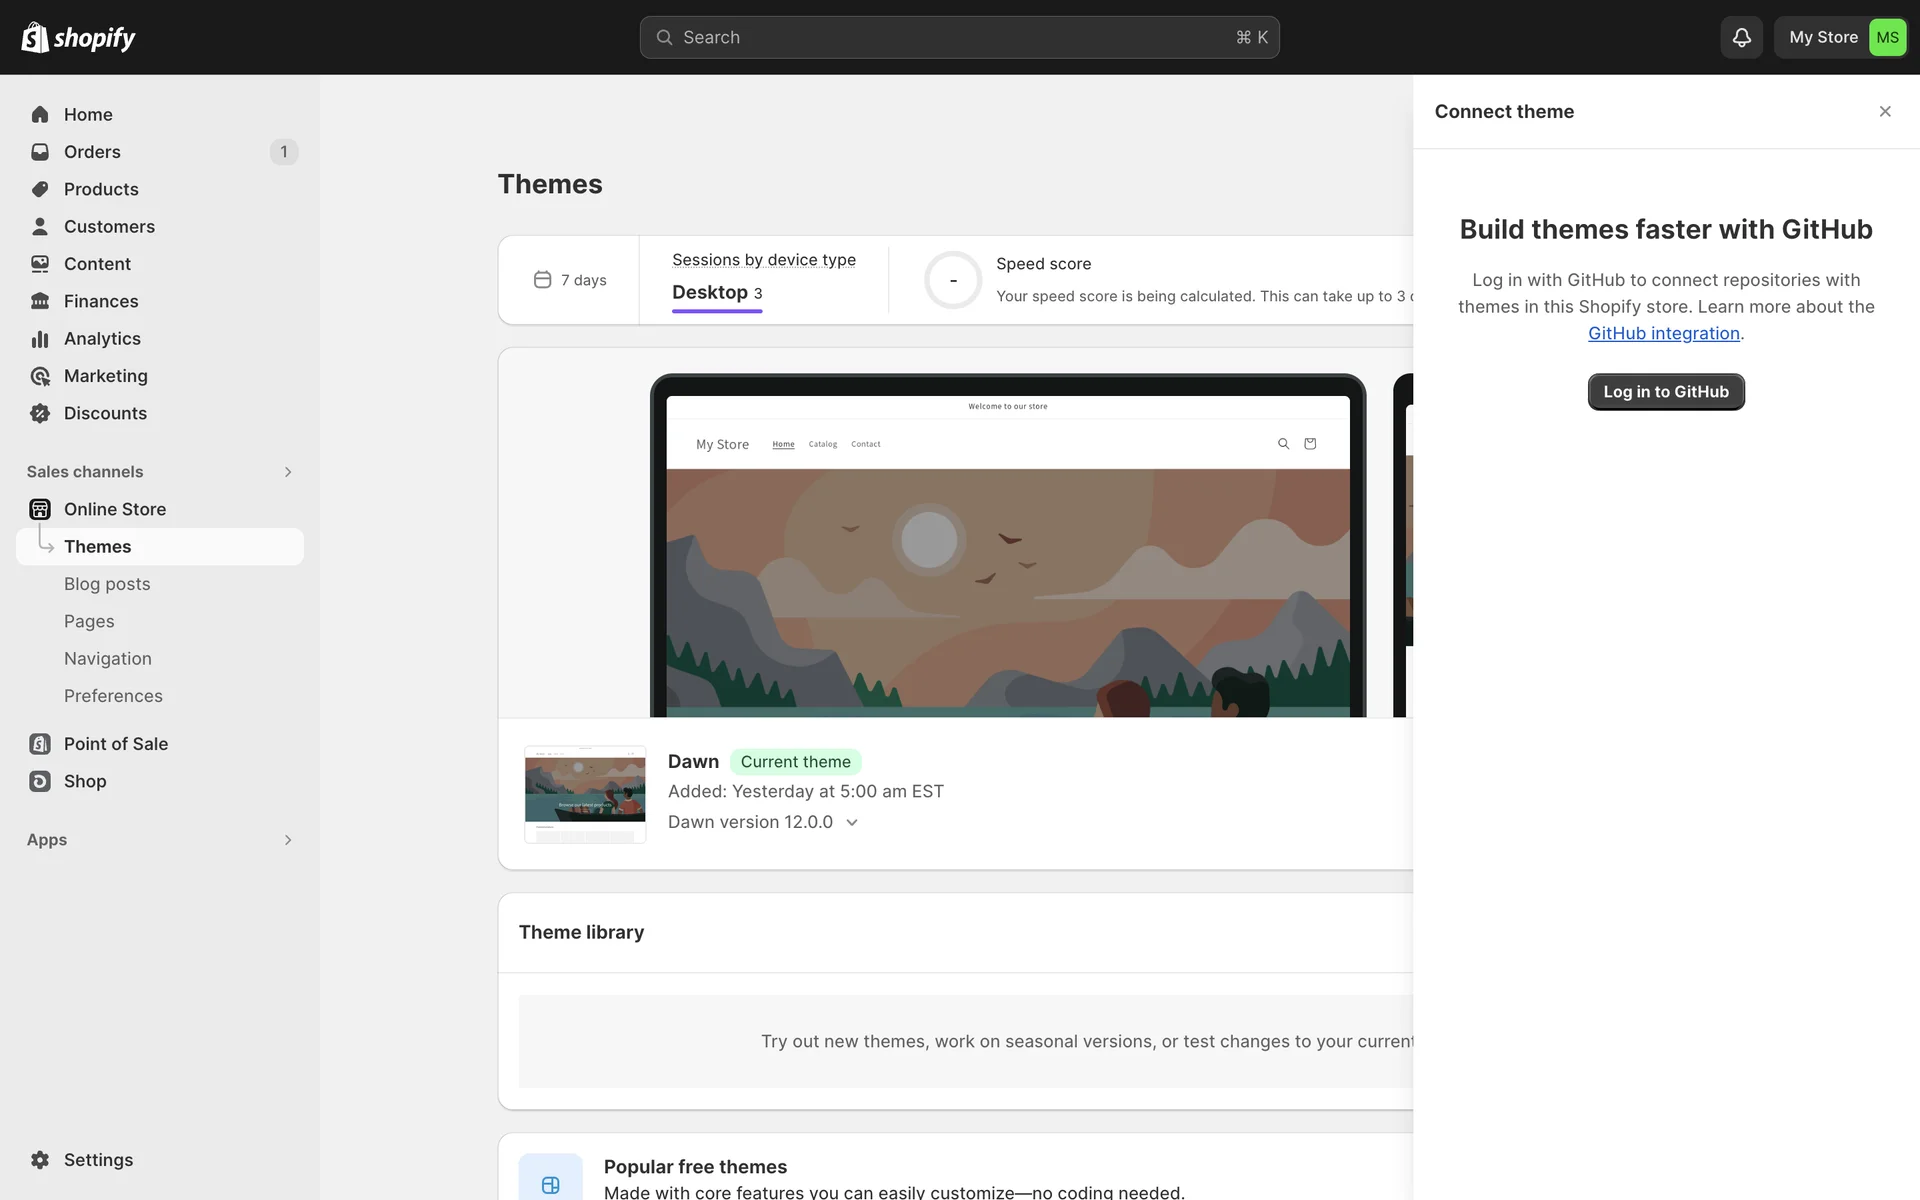The width and height of the screenshot is (1920, 1200).
Task: Expand the Apps section chevron
Action: (288, 840)
